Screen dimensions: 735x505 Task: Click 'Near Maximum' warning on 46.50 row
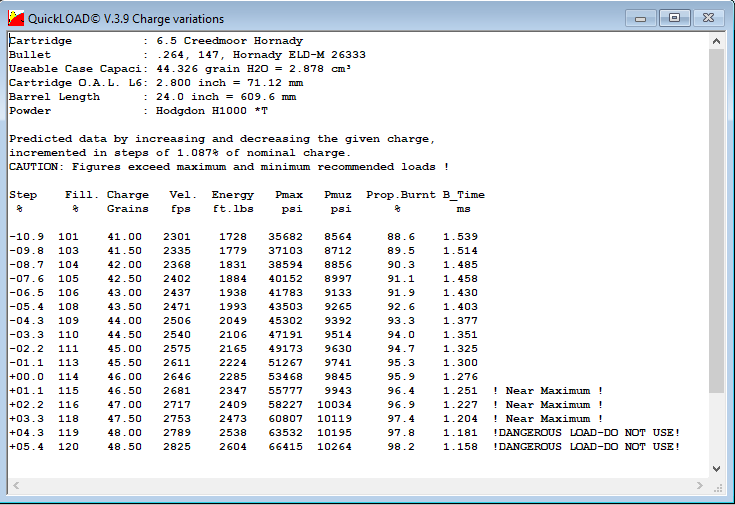coord(548,391)
